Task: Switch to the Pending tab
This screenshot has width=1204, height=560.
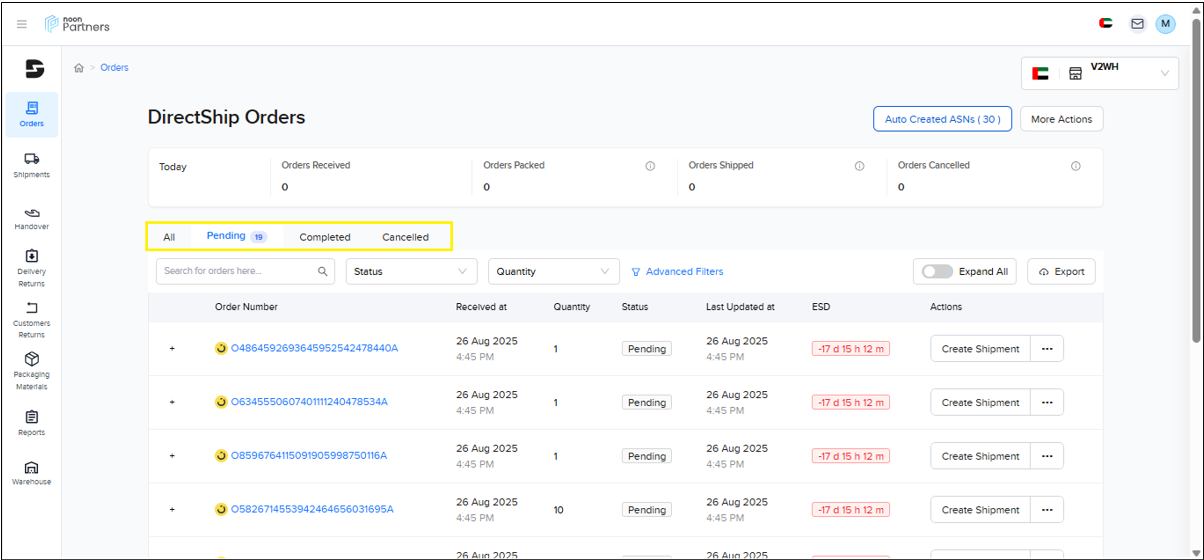Action: click(236, 236)
